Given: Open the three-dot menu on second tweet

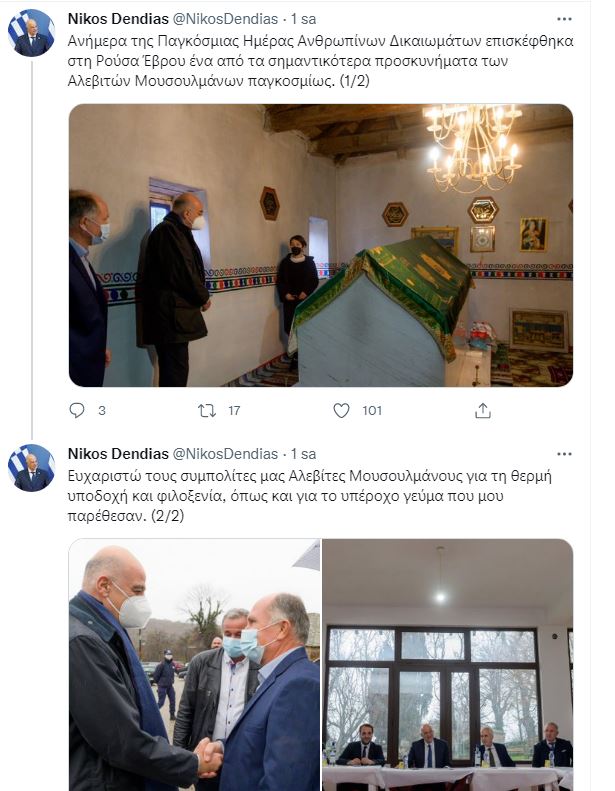Looking at the screenshot, I should point(564,454).
